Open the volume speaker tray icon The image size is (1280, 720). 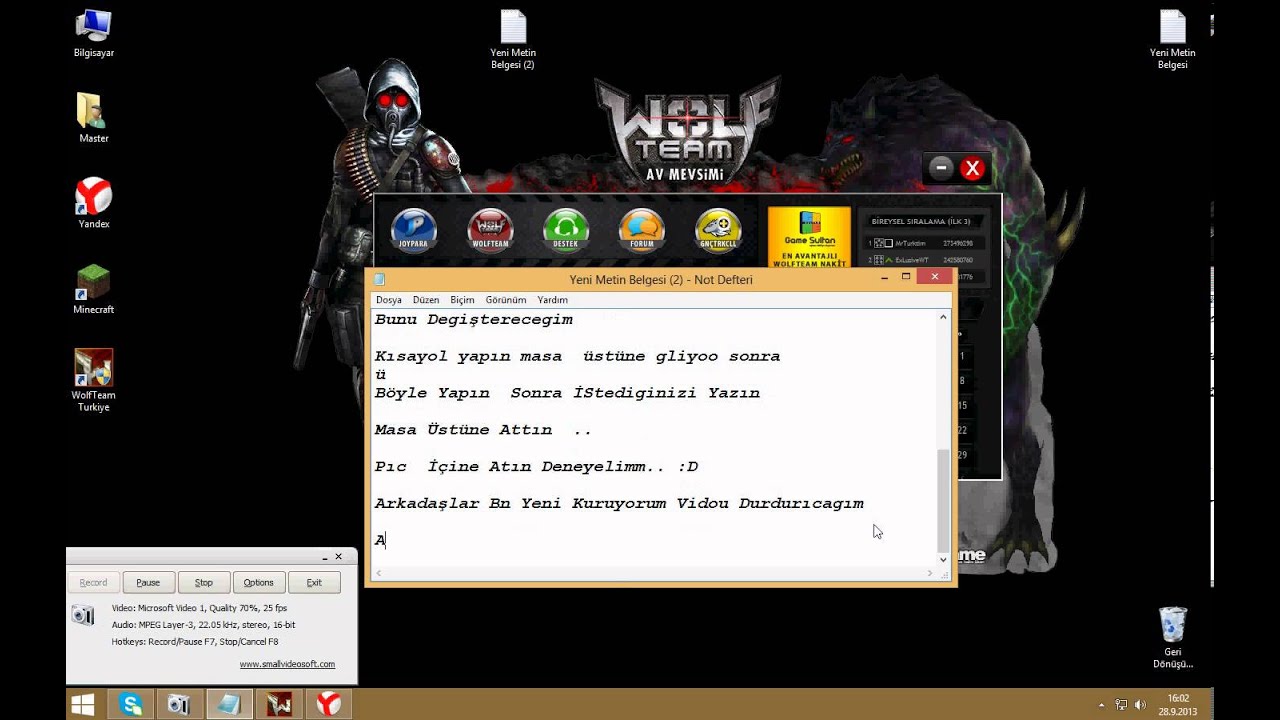[x=1141, y=705]
